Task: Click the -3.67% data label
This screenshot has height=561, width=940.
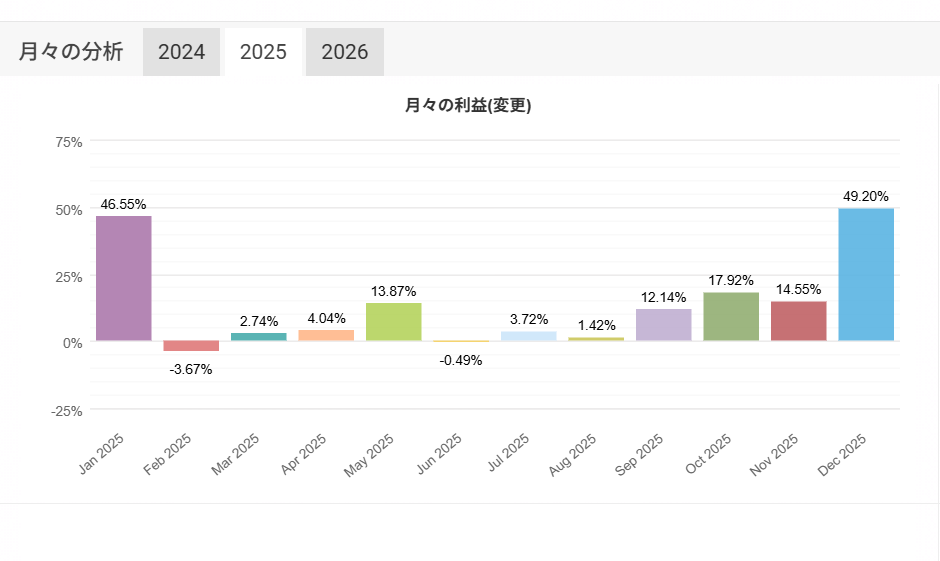Action: pyautogui.click(x=190, y=369)
